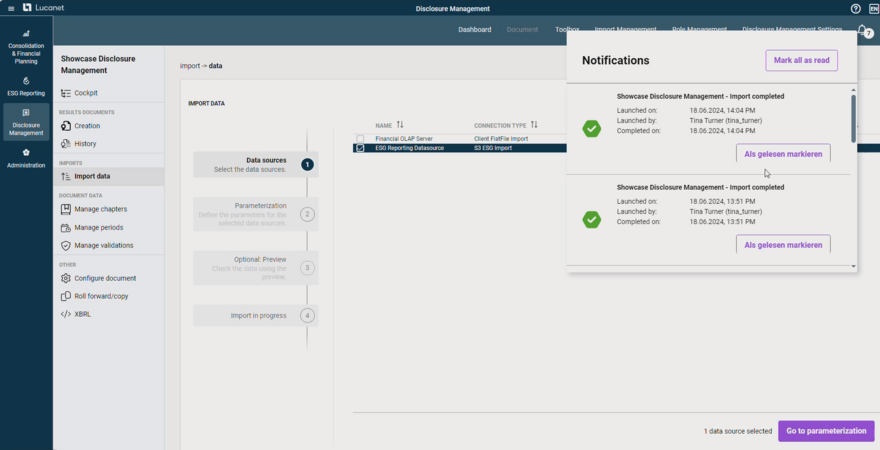Screen dimensions: 880x450
Task: Click the XBRL code icon
Action: coord(66,314)
